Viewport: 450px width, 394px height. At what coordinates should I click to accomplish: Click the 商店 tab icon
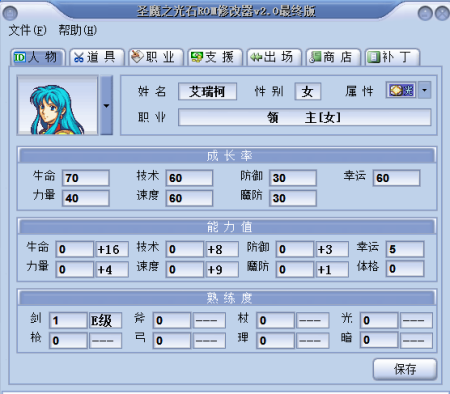tap(315, 57)
